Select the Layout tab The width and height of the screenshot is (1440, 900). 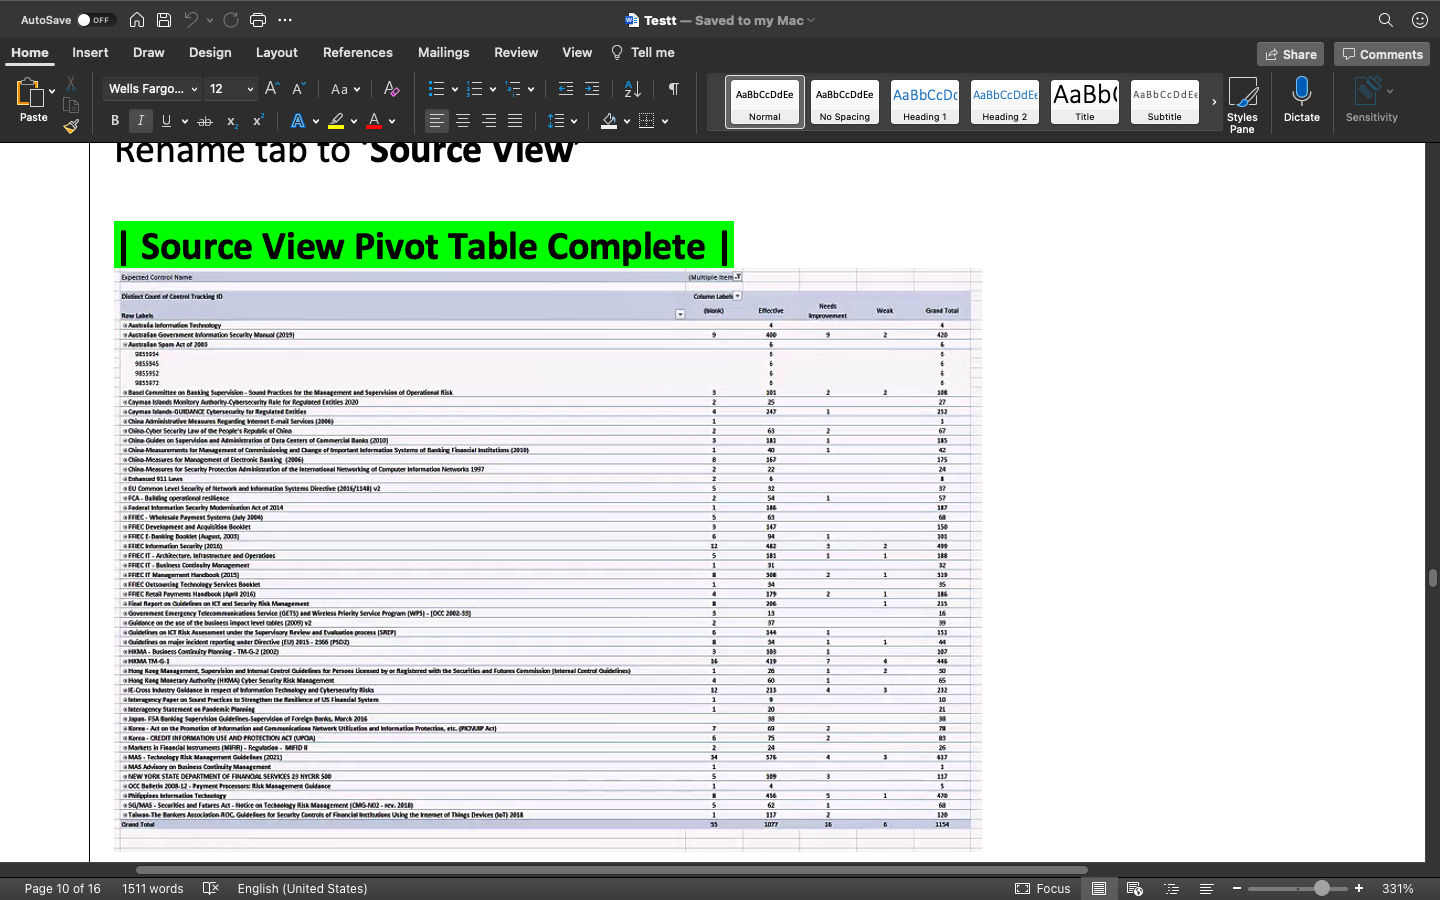[277, 53]
